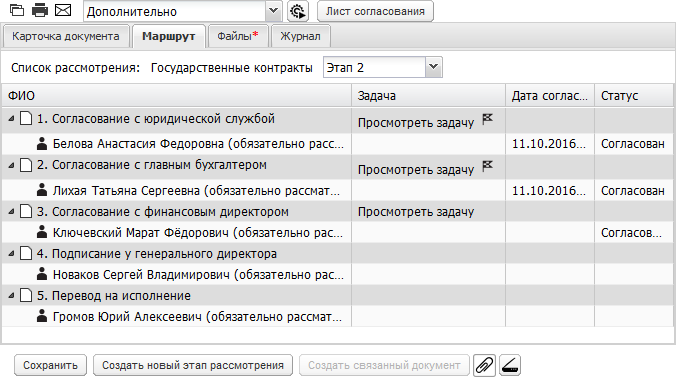The image size is (676, 389).
Task: Open the Этап 2 stage dropdown
Action: [x=433, y=67]
